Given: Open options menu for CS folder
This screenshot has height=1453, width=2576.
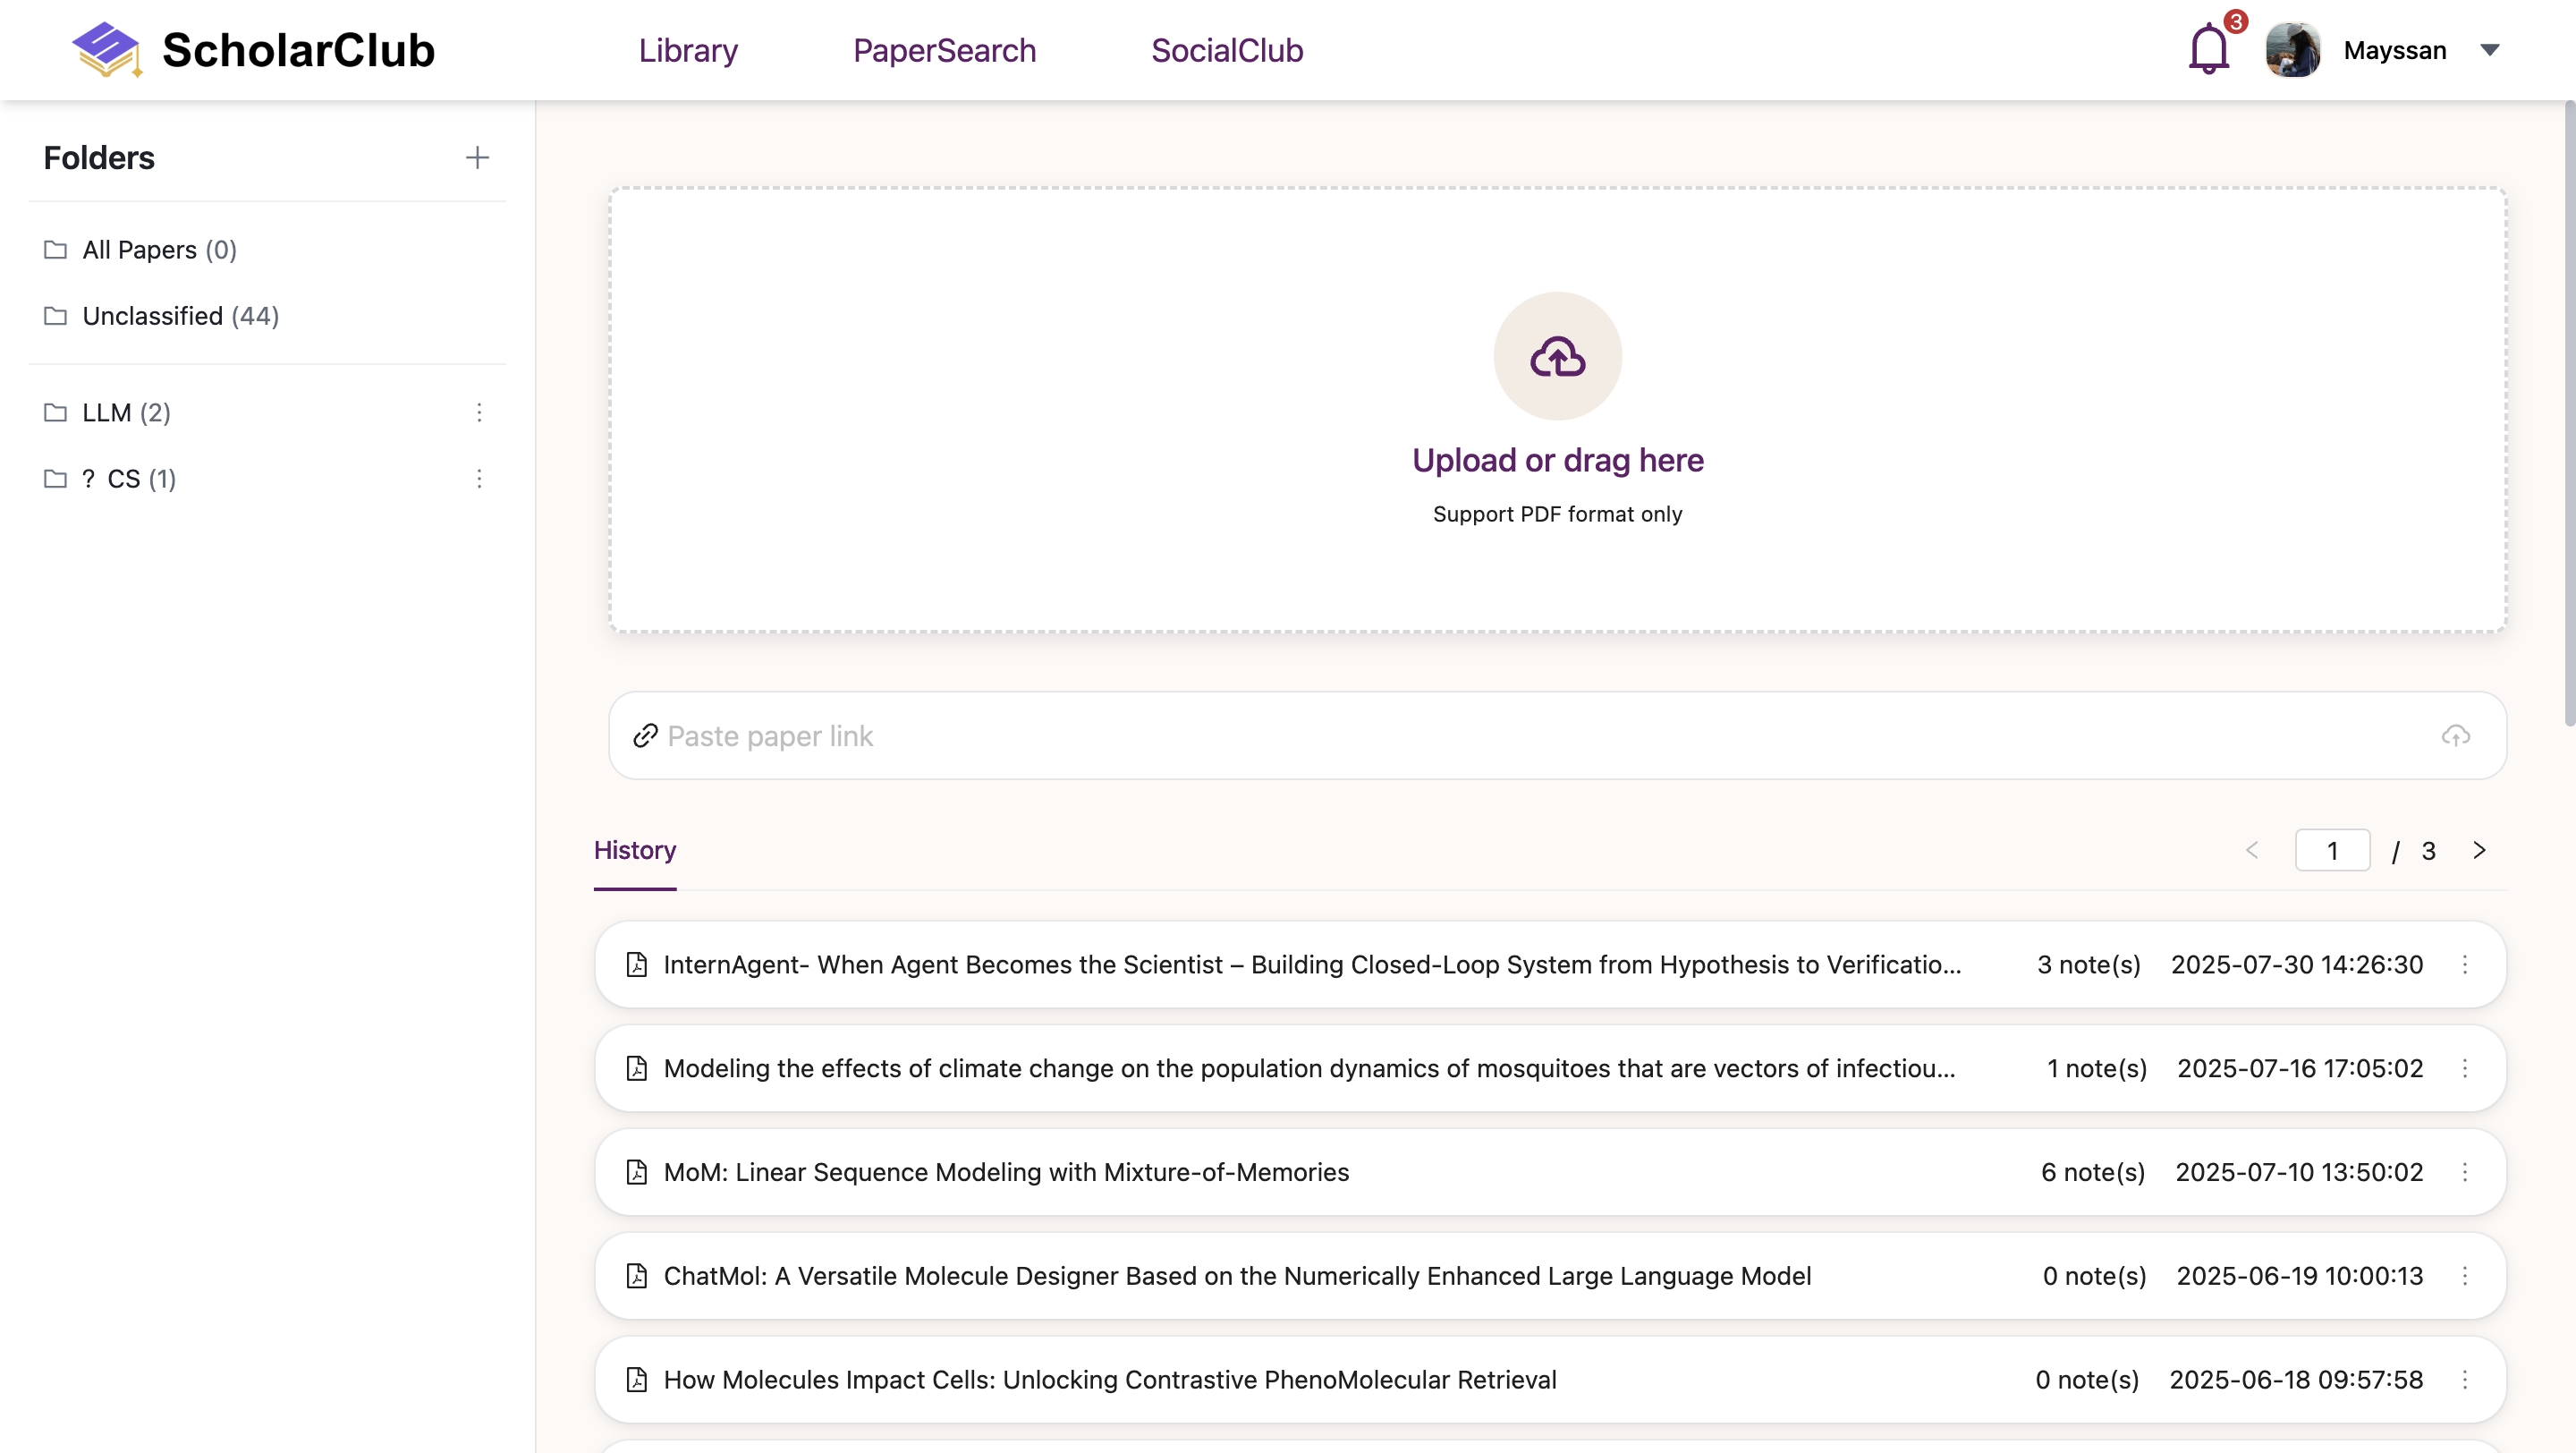Looking at the screenshot, I should tap(479, 479).
